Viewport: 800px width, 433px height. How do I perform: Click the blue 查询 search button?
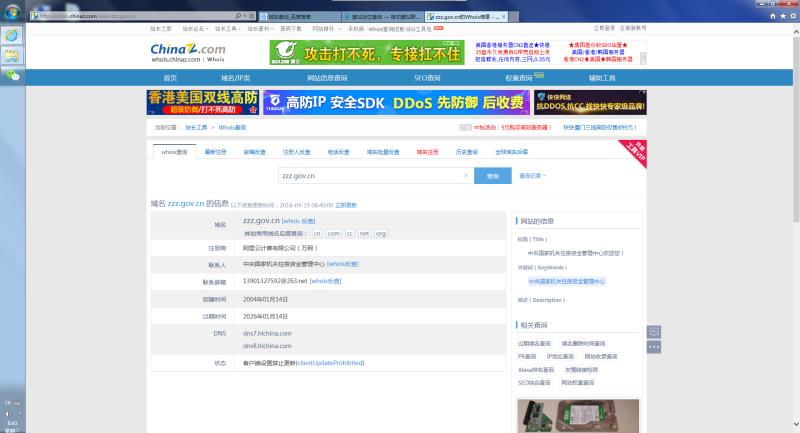click(x=492, y=175)
